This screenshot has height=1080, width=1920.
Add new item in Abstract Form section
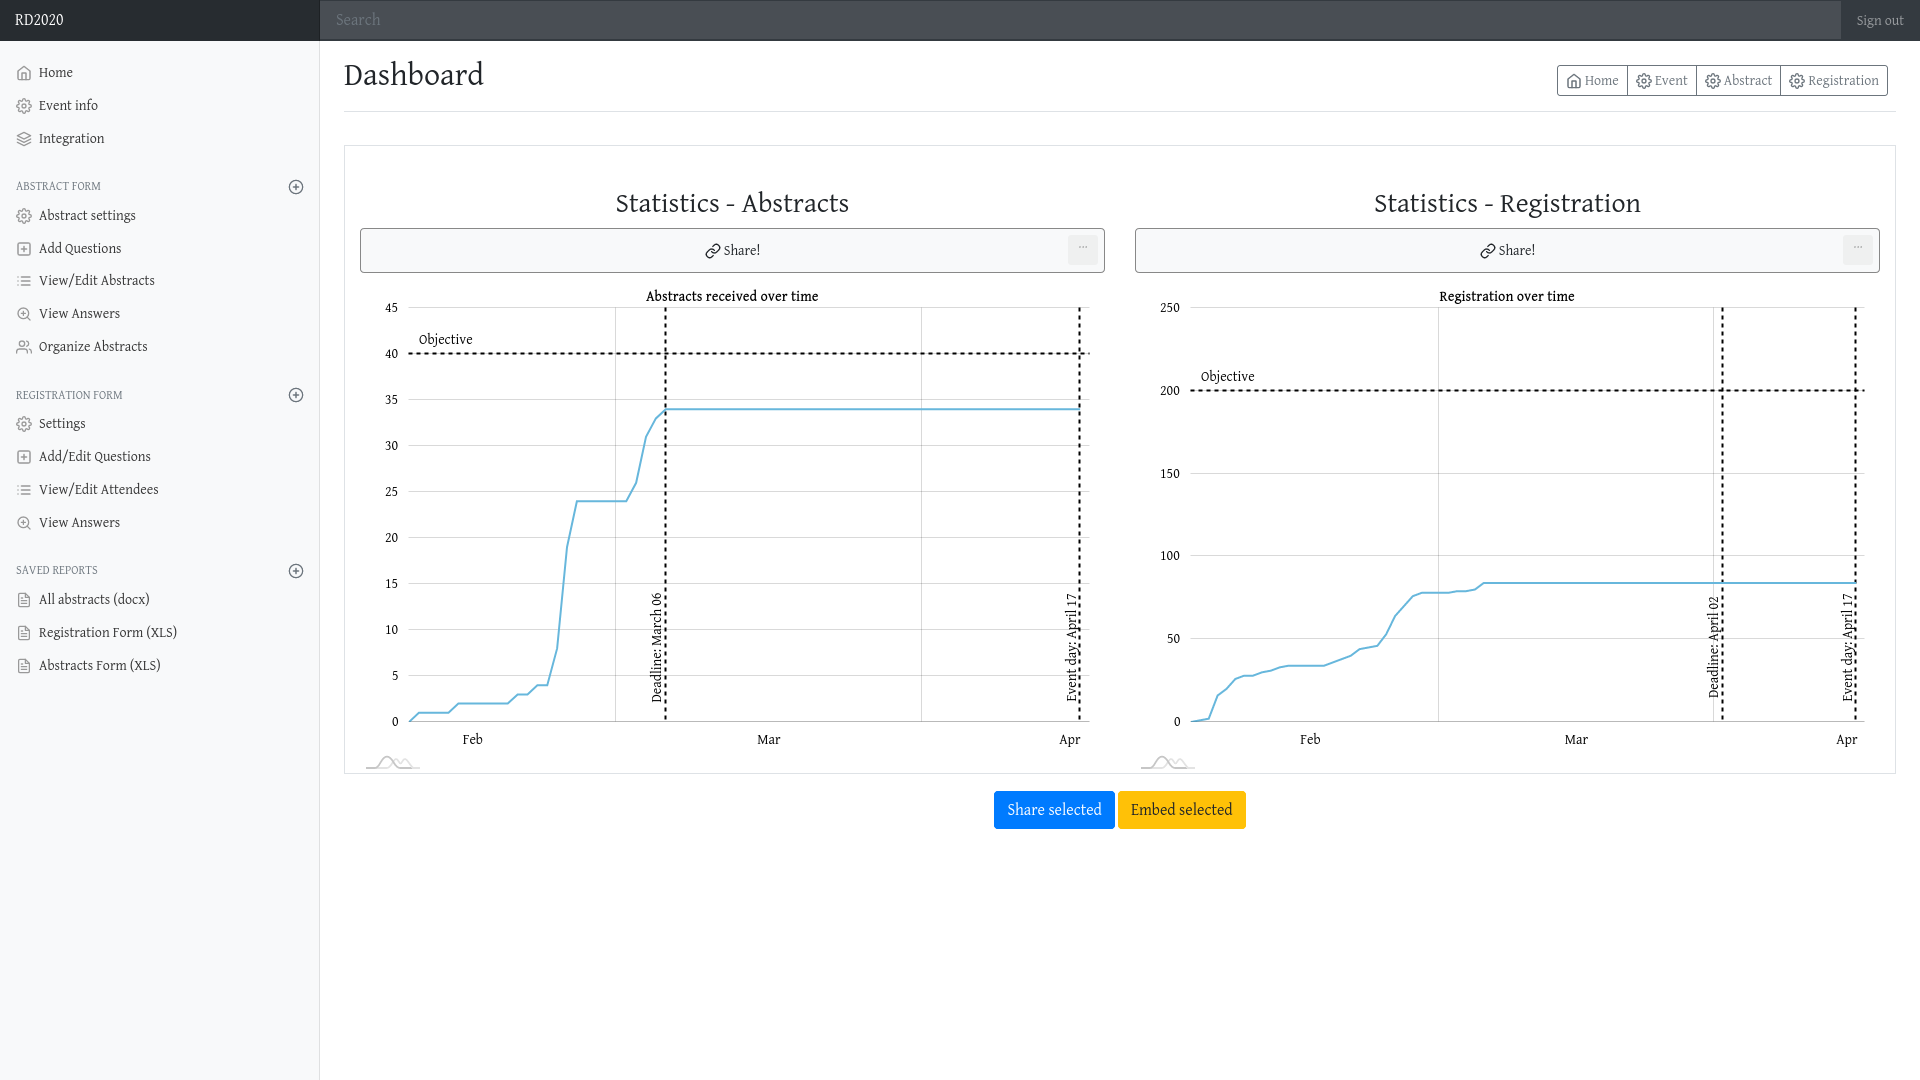(296, 187)
